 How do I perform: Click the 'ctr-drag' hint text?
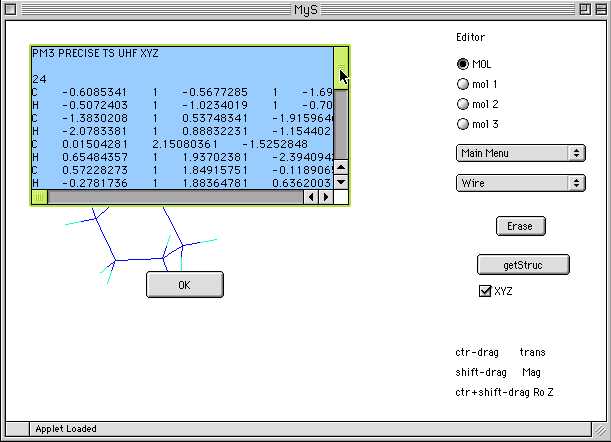coord(477,352)
